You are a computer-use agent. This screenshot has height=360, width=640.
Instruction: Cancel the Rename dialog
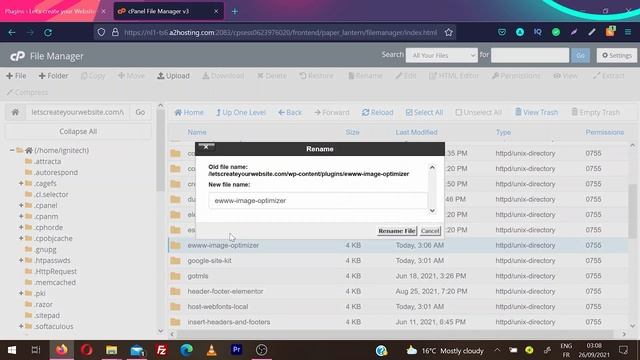click(430, 231)
